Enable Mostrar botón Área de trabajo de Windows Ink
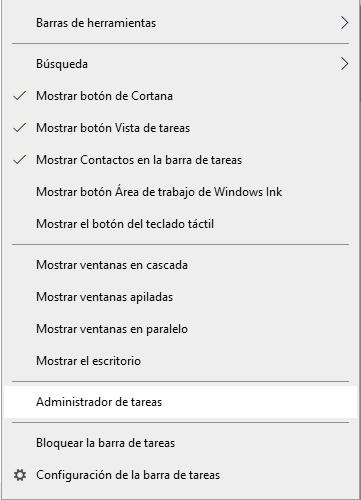Image resolution: width=361 pixels, height=500 pixels. (x=180, y=192)
